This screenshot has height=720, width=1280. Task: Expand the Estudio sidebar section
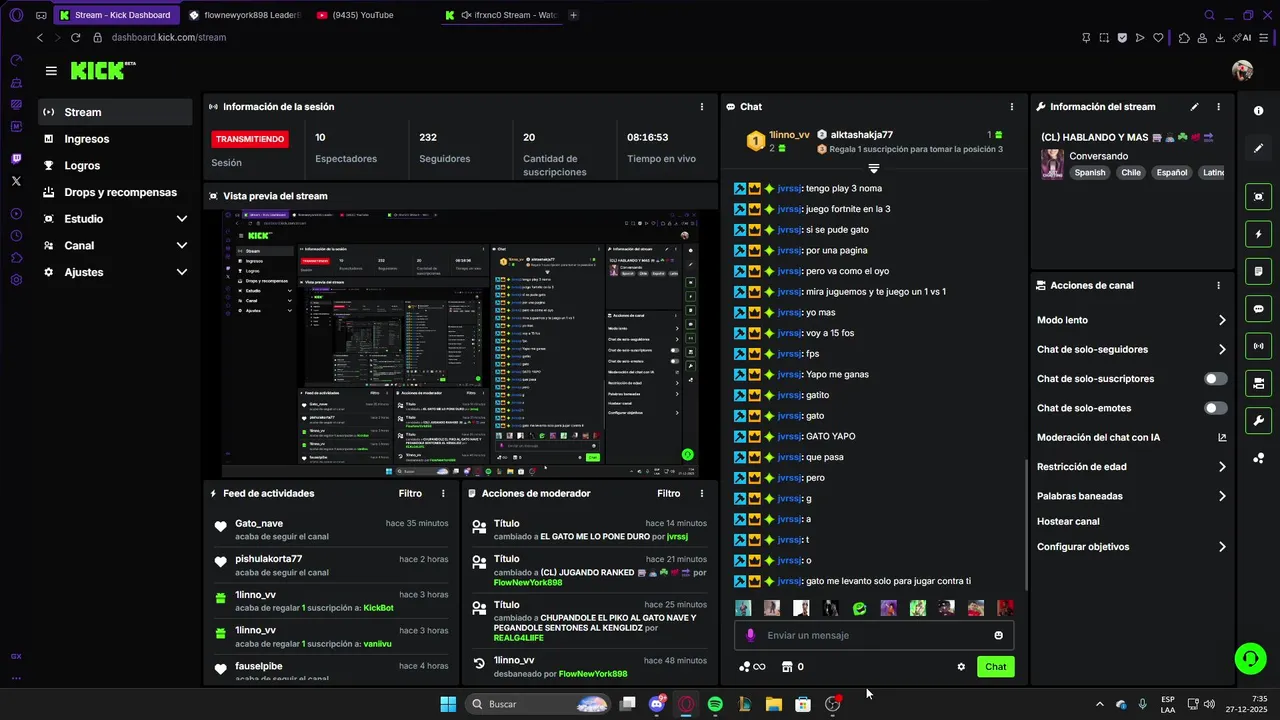tap(115, 219)
